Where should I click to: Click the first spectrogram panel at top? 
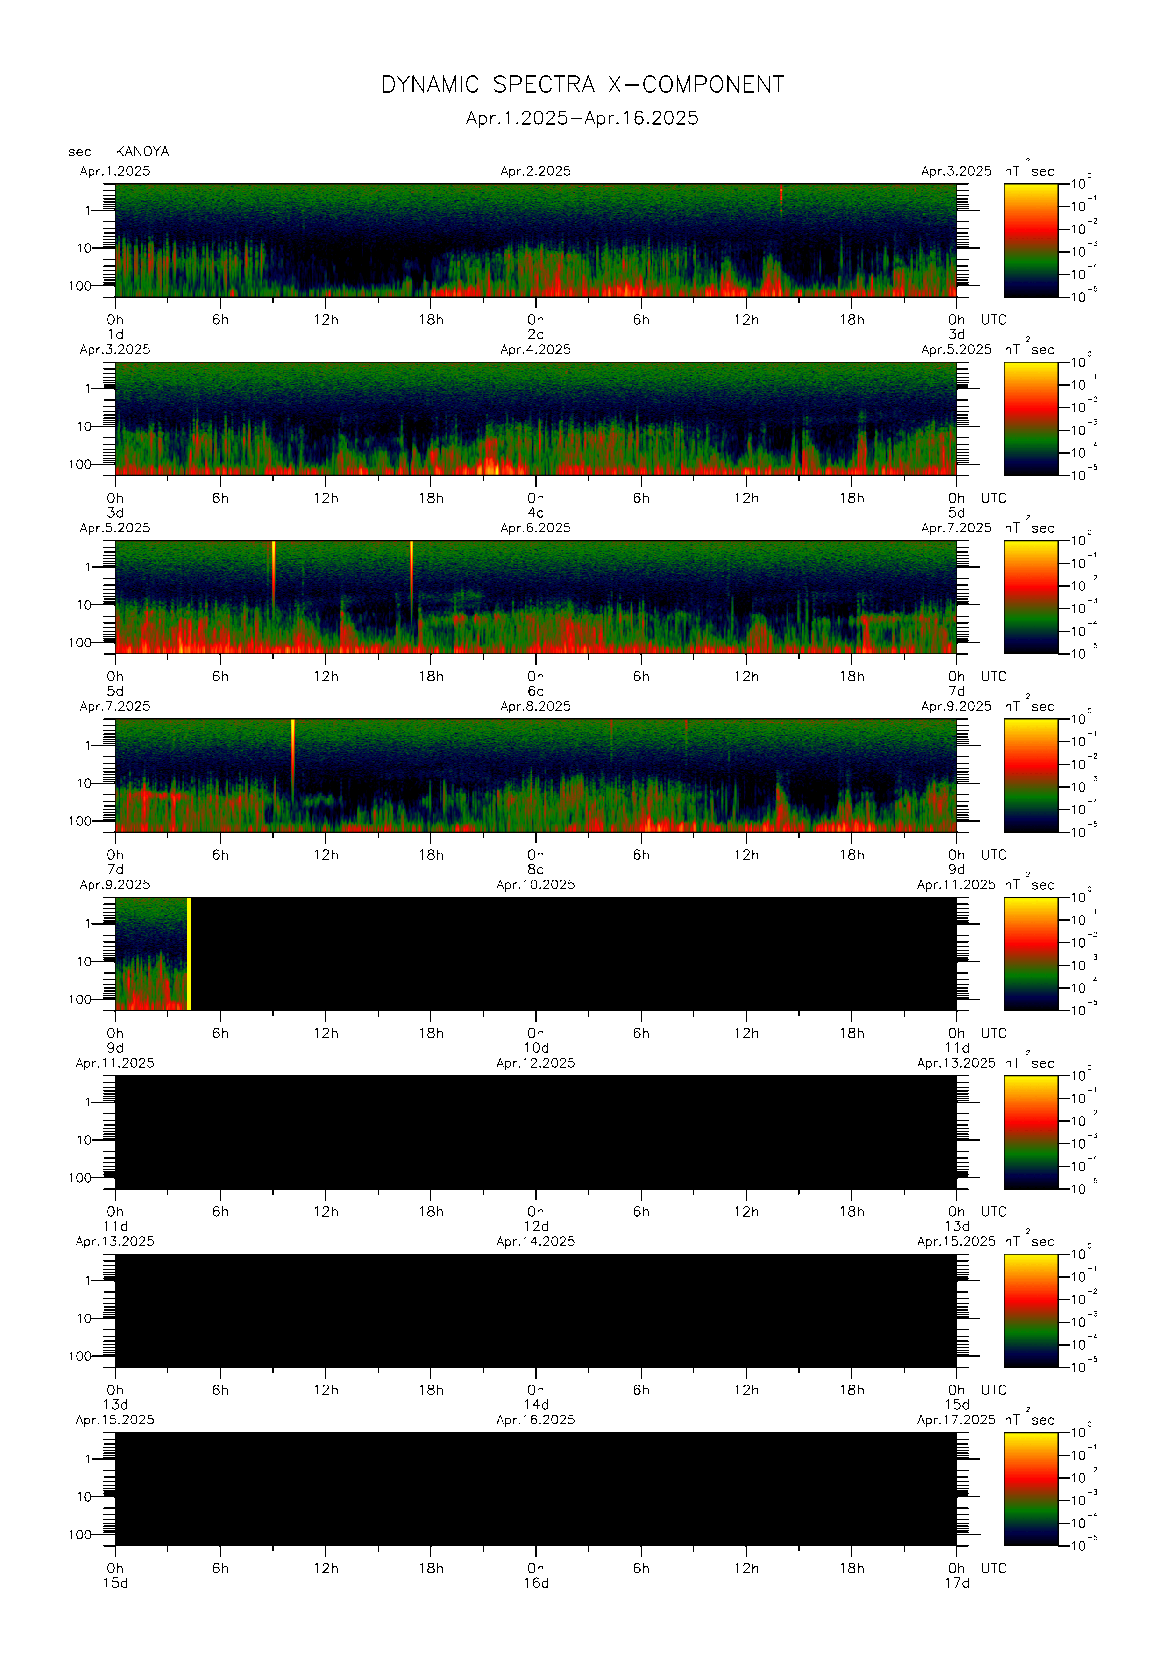(x=535, y=240)
